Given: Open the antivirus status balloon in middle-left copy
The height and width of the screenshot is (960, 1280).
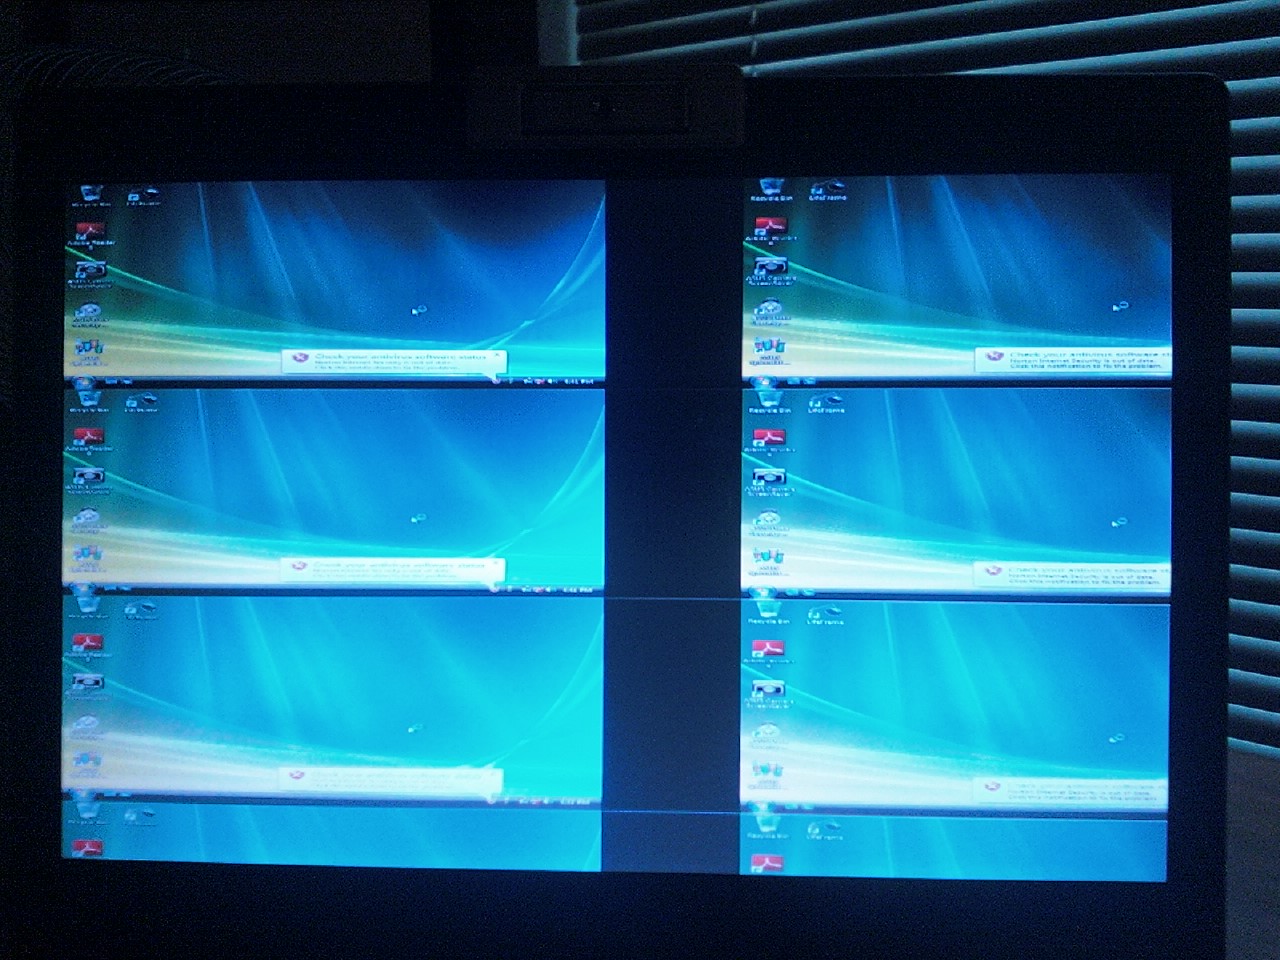Looking at the screenshot, I should pyautogui.click(x=392, y=570).
